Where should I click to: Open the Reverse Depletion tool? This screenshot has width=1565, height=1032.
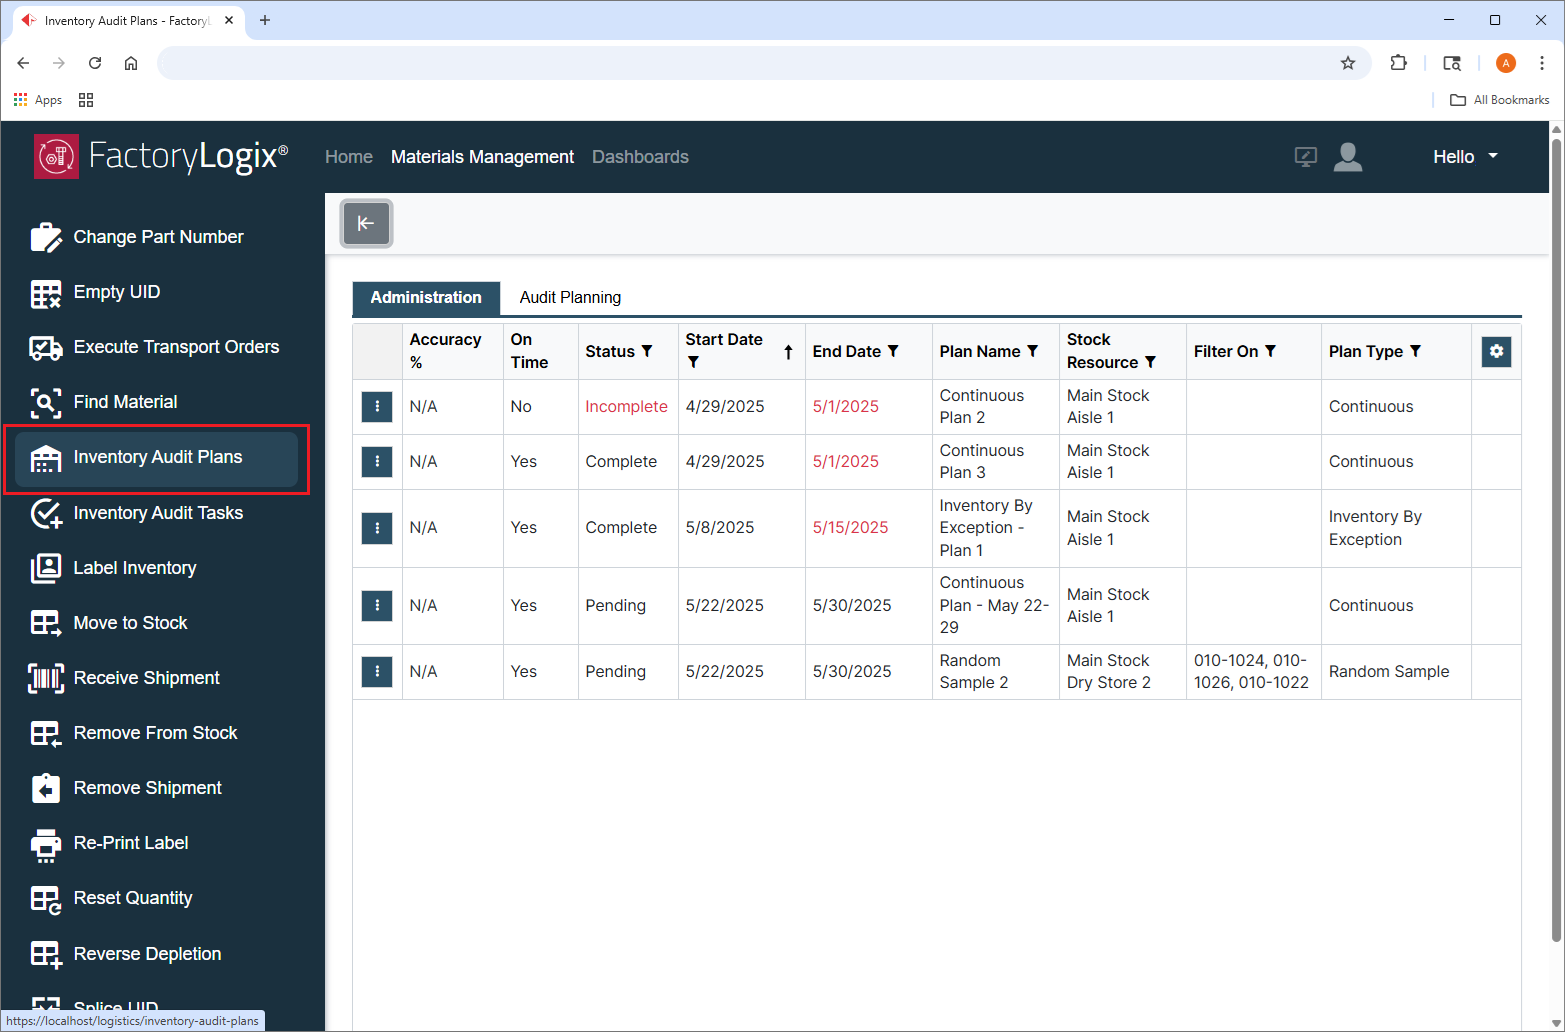147,953
